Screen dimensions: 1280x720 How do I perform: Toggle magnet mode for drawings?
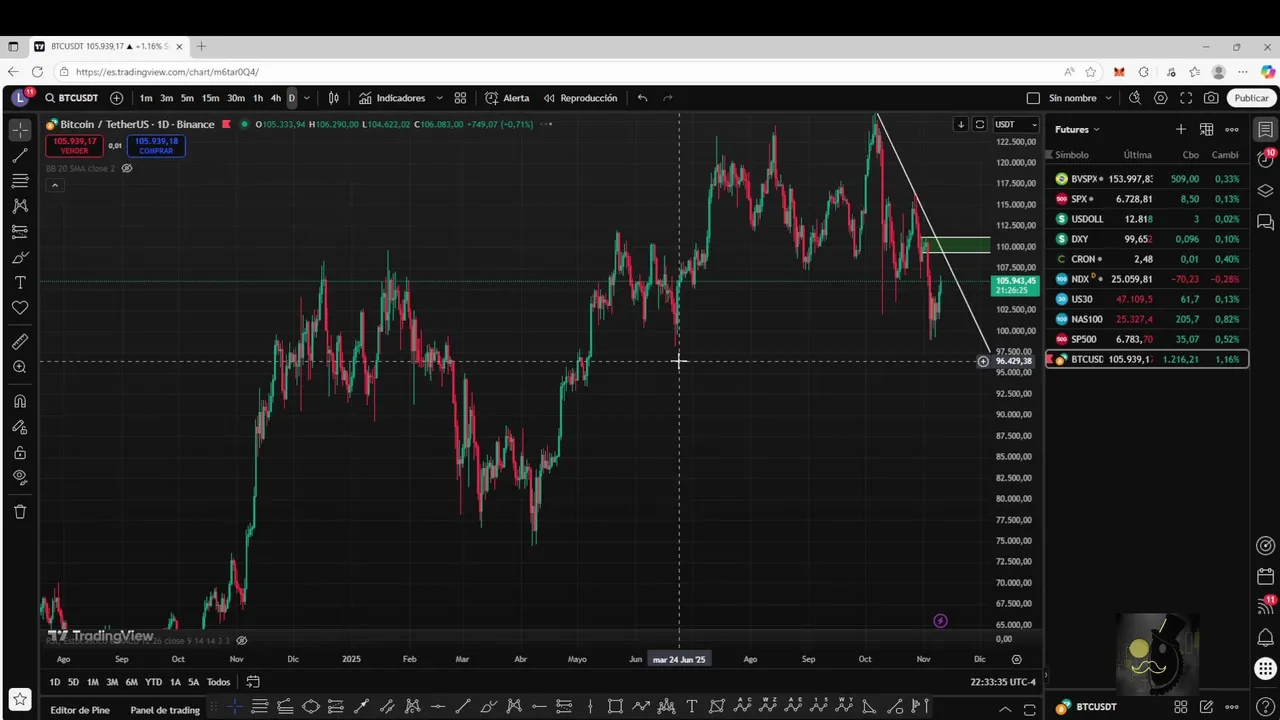click(x=20, y=401)
